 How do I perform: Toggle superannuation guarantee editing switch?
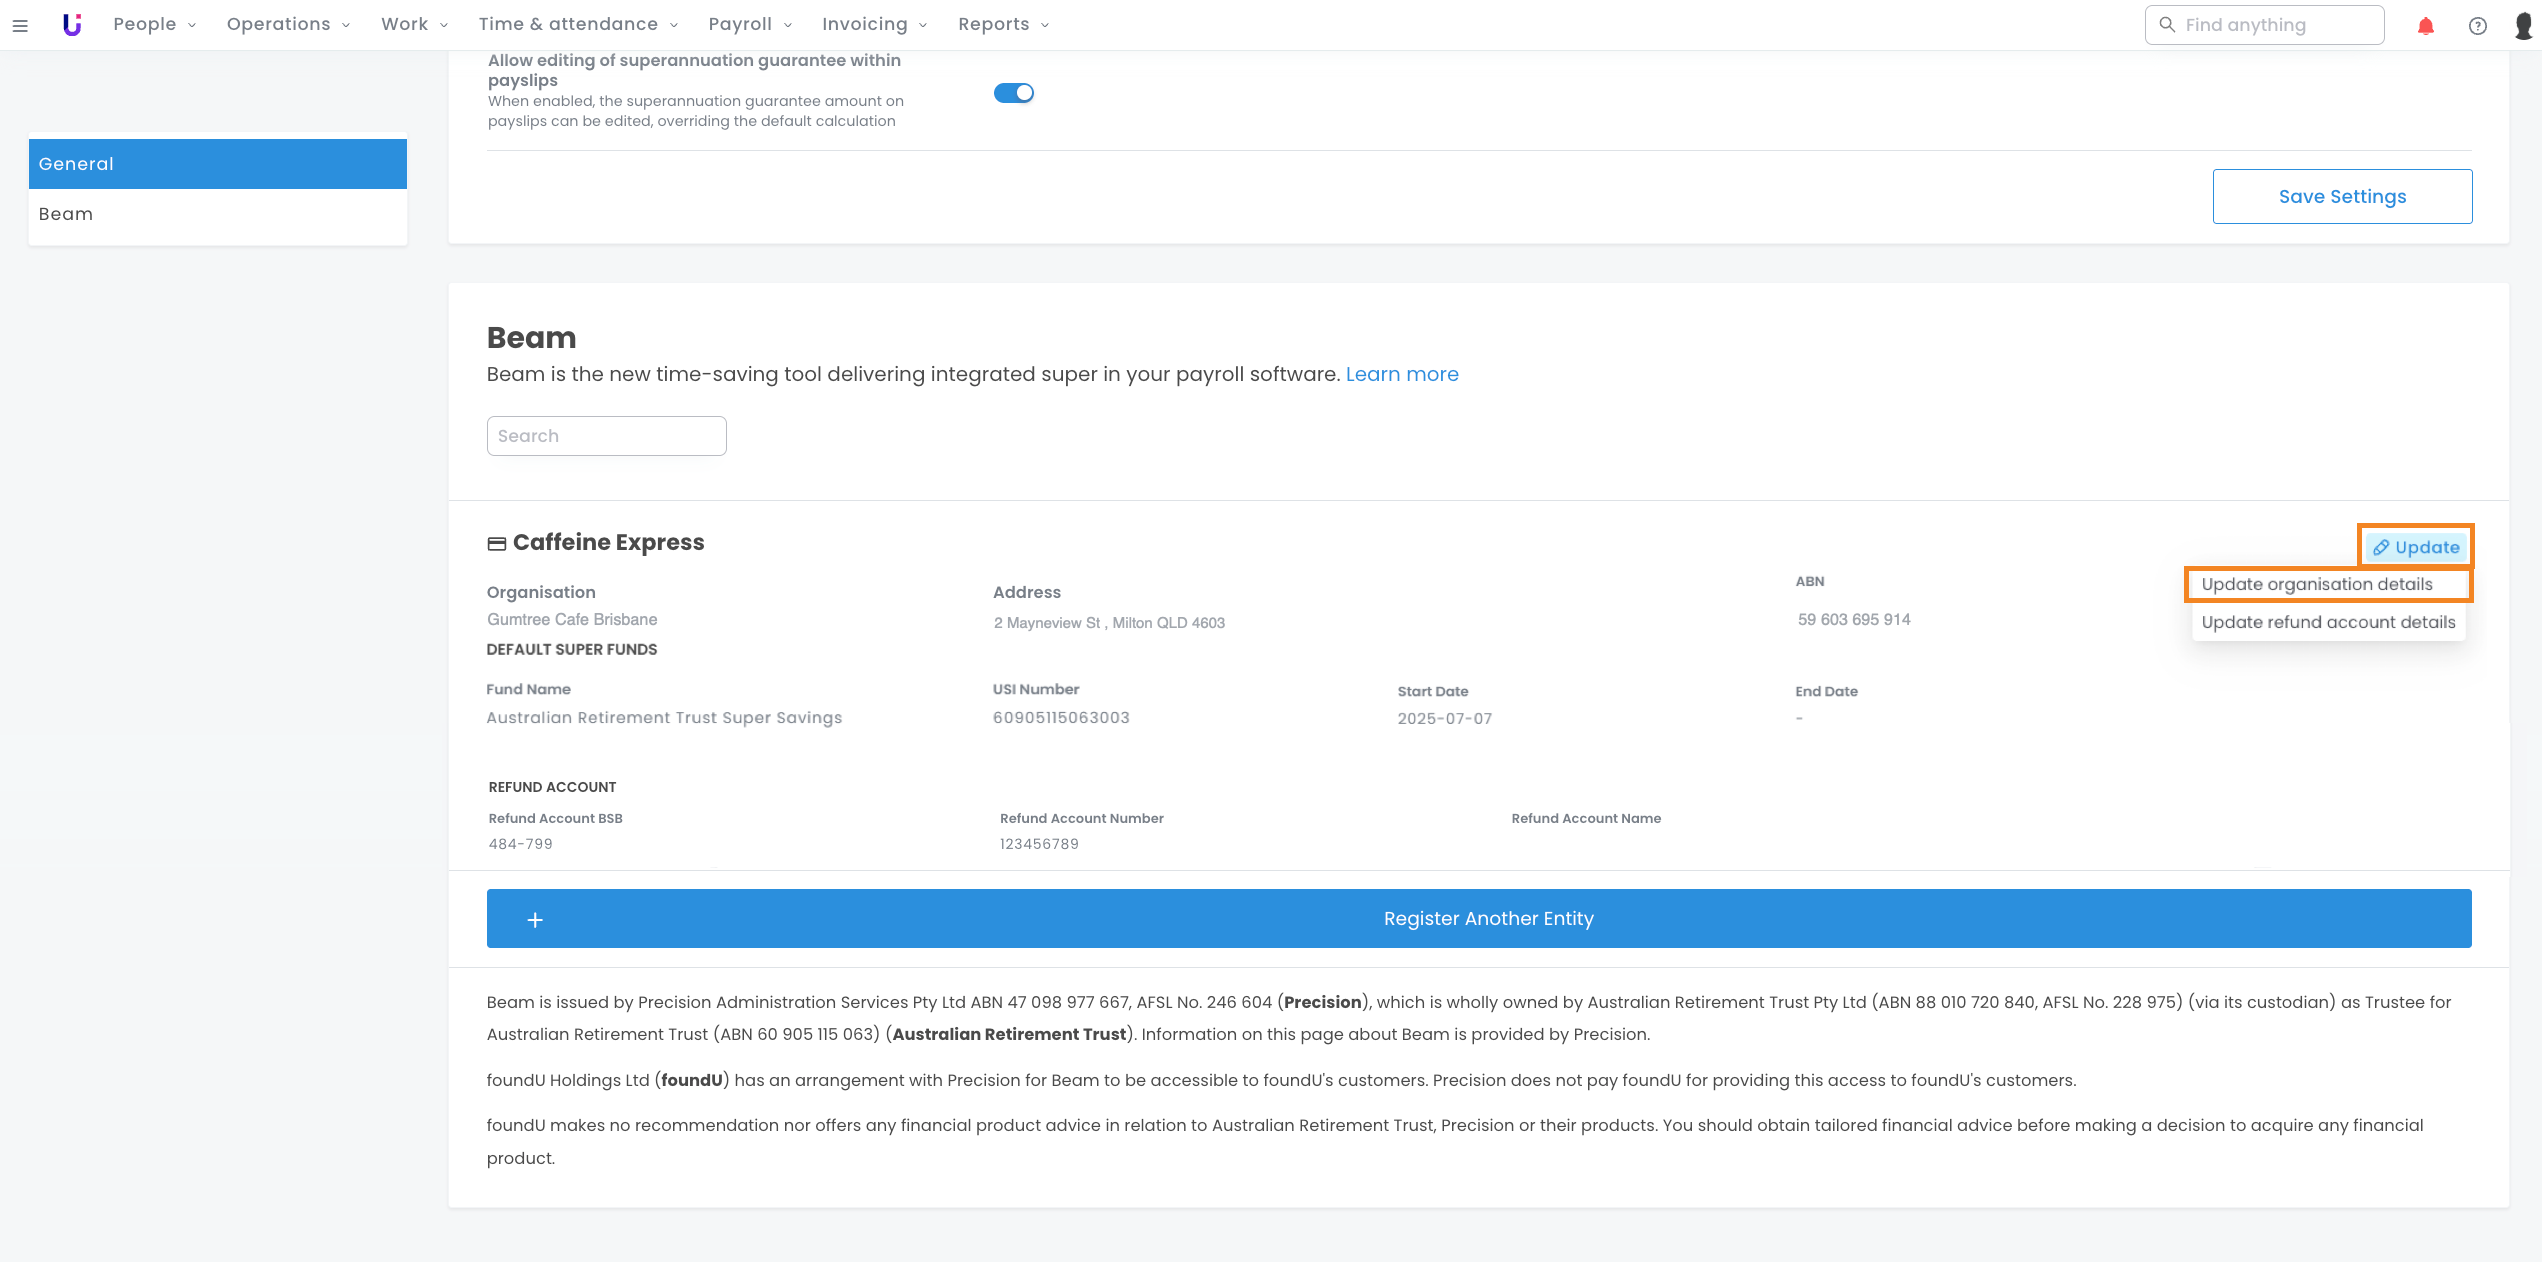tap(1013, 93)
